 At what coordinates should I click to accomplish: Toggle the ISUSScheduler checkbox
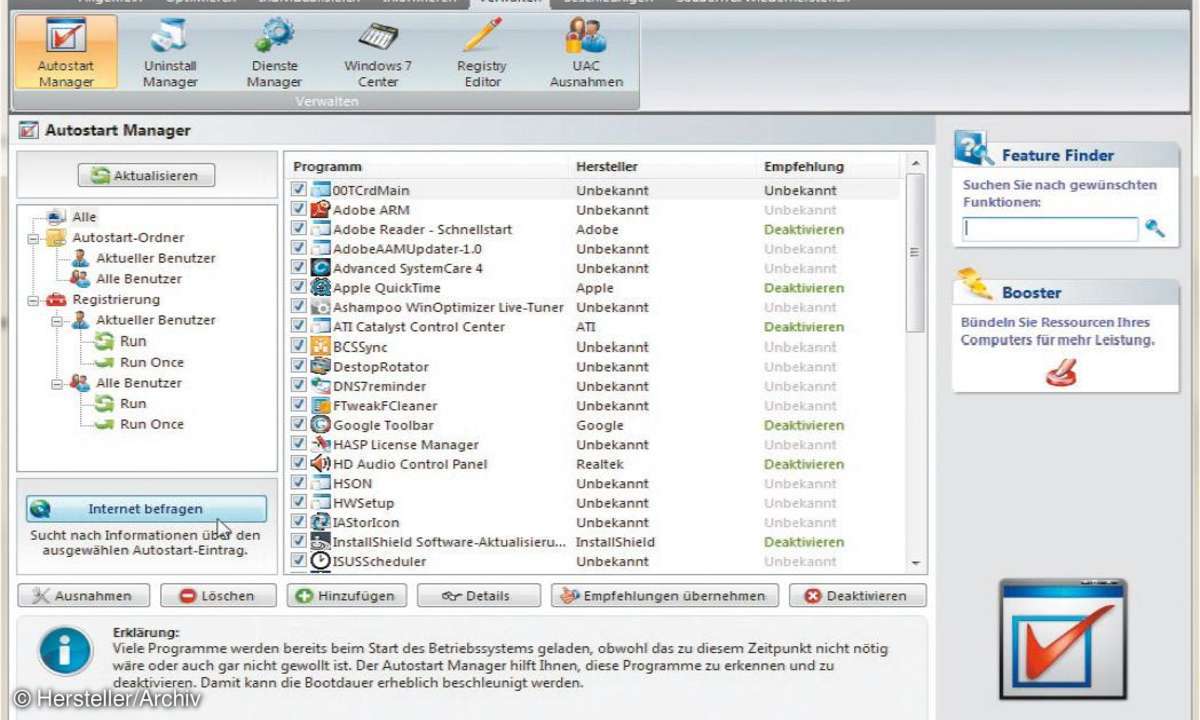point(298,561)
